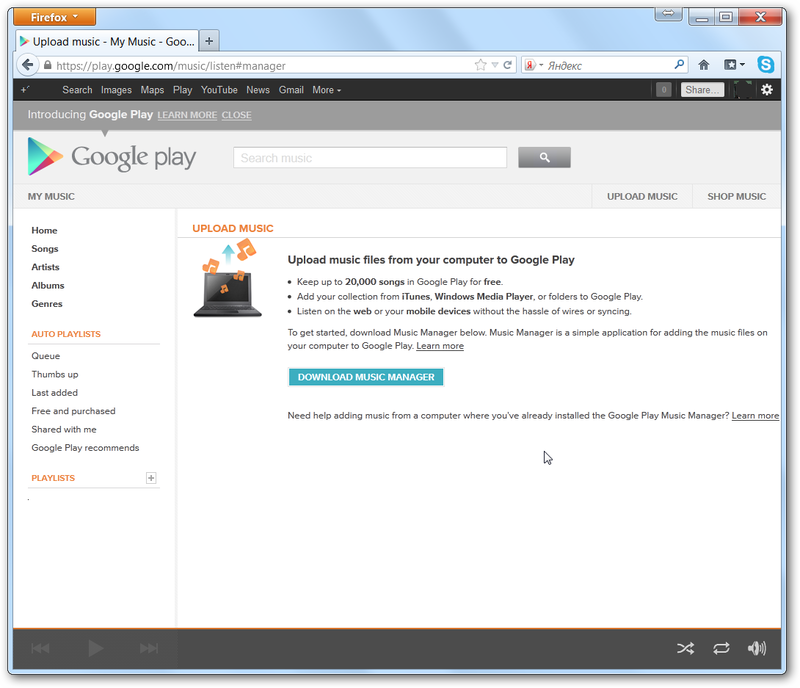Click the Search music field
Viewport: 800px width, 688px height.
pos(370,158)
